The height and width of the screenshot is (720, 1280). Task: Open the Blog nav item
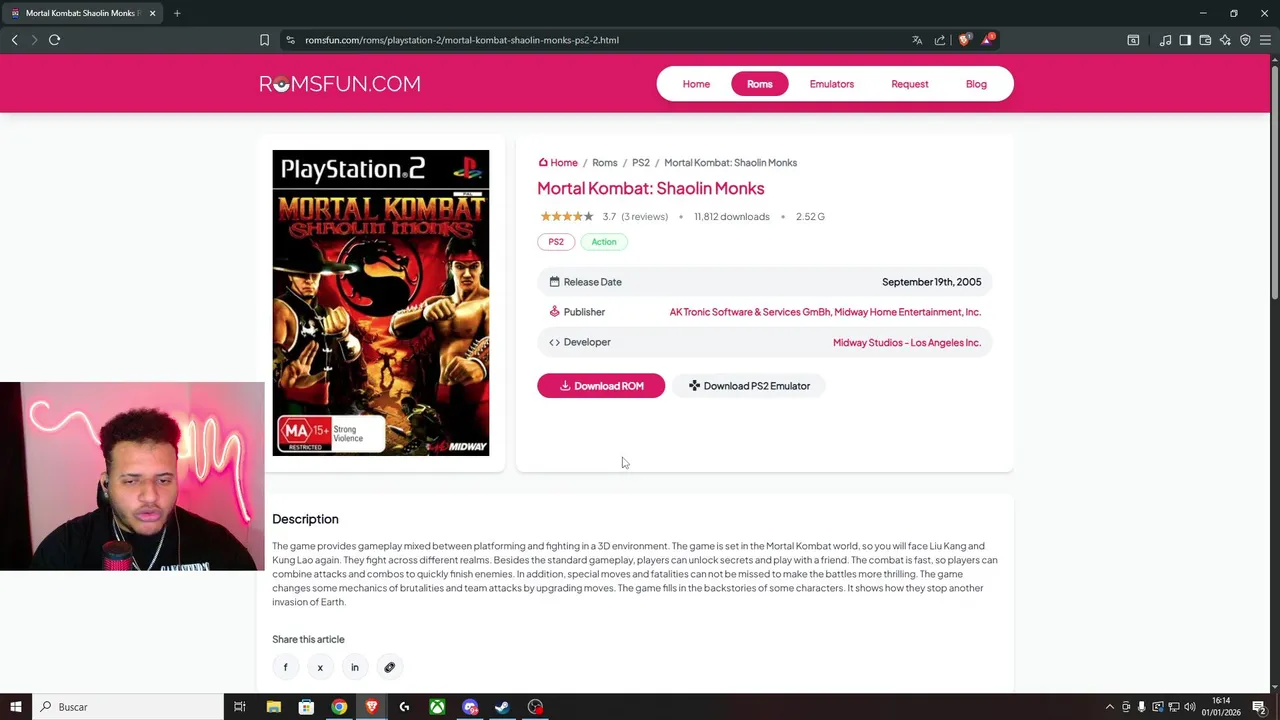click(976, 84)
